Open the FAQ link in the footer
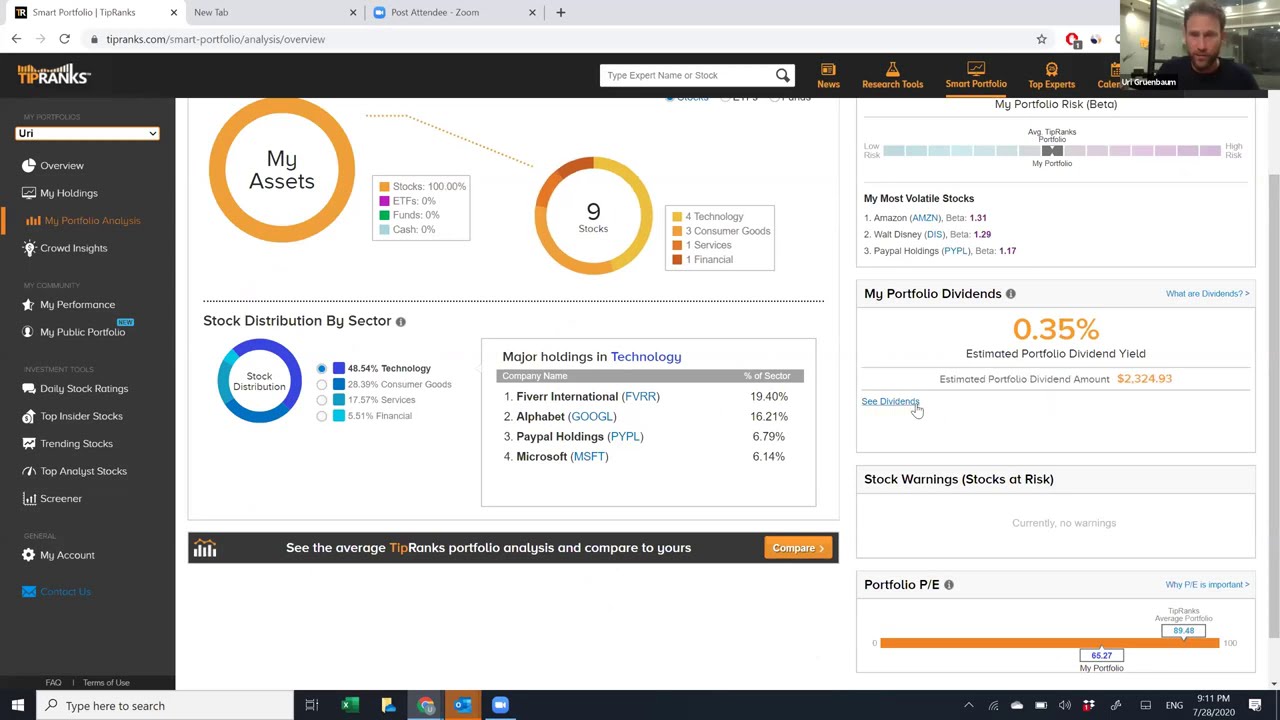The width and height of the screenshot is (1280, 720). tap(53, 683)
